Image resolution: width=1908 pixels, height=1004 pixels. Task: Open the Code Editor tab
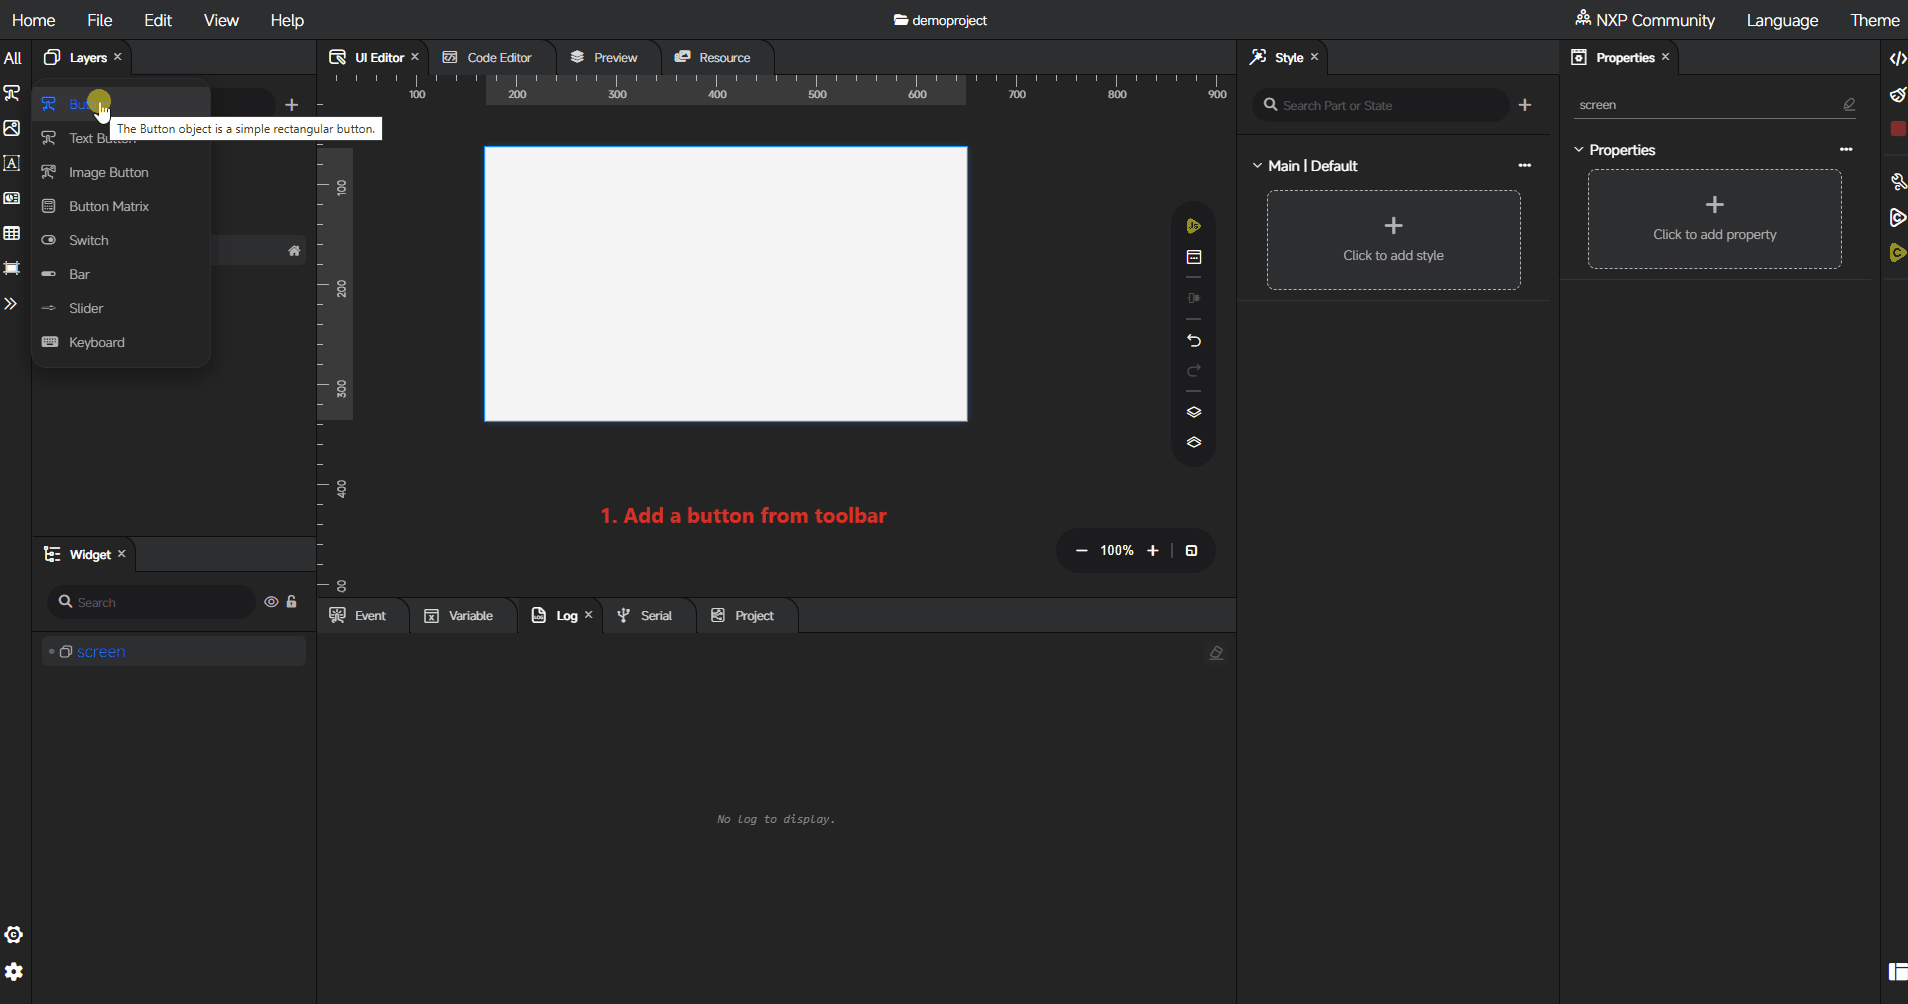coord(488,57)
